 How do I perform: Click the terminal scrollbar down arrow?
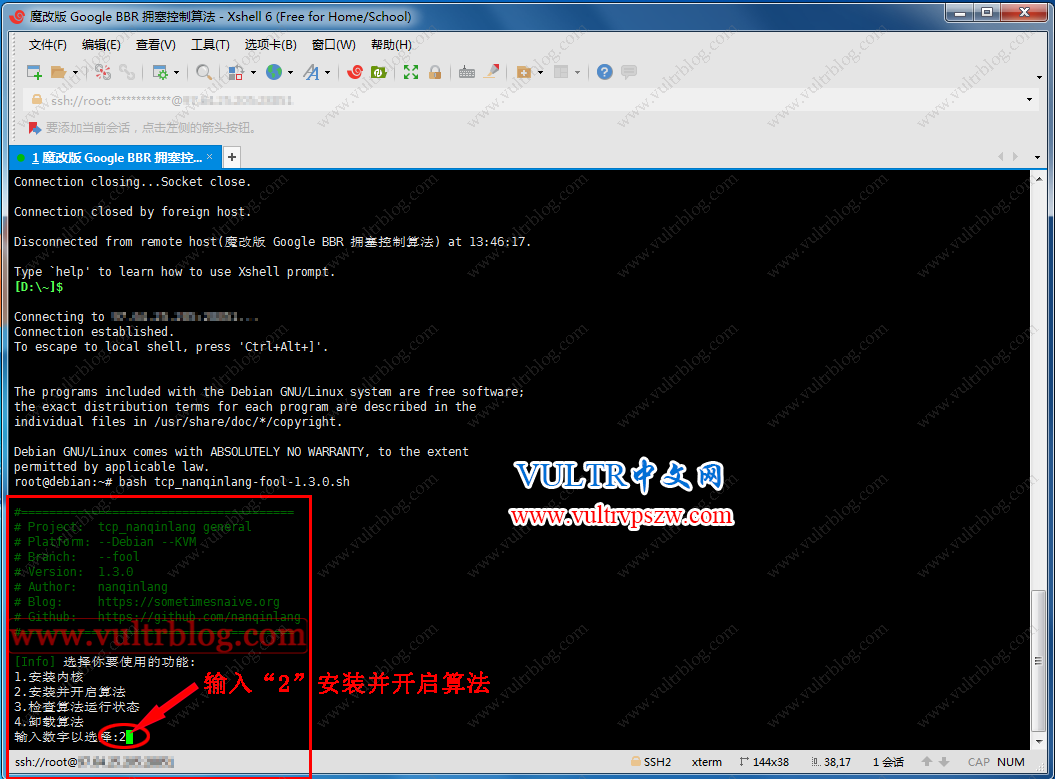pos(1038,741)
